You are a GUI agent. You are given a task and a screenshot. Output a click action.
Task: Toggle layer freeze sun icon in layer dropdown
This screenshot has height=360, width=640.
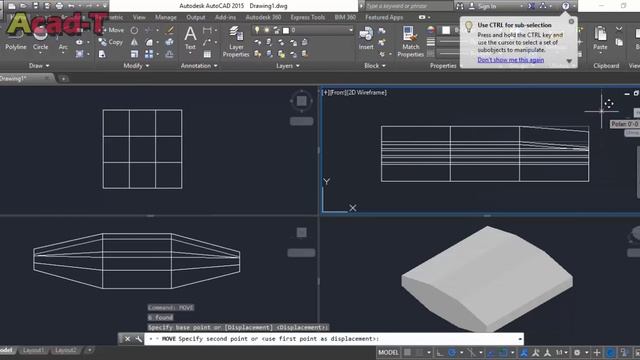(x=267, y=30)
